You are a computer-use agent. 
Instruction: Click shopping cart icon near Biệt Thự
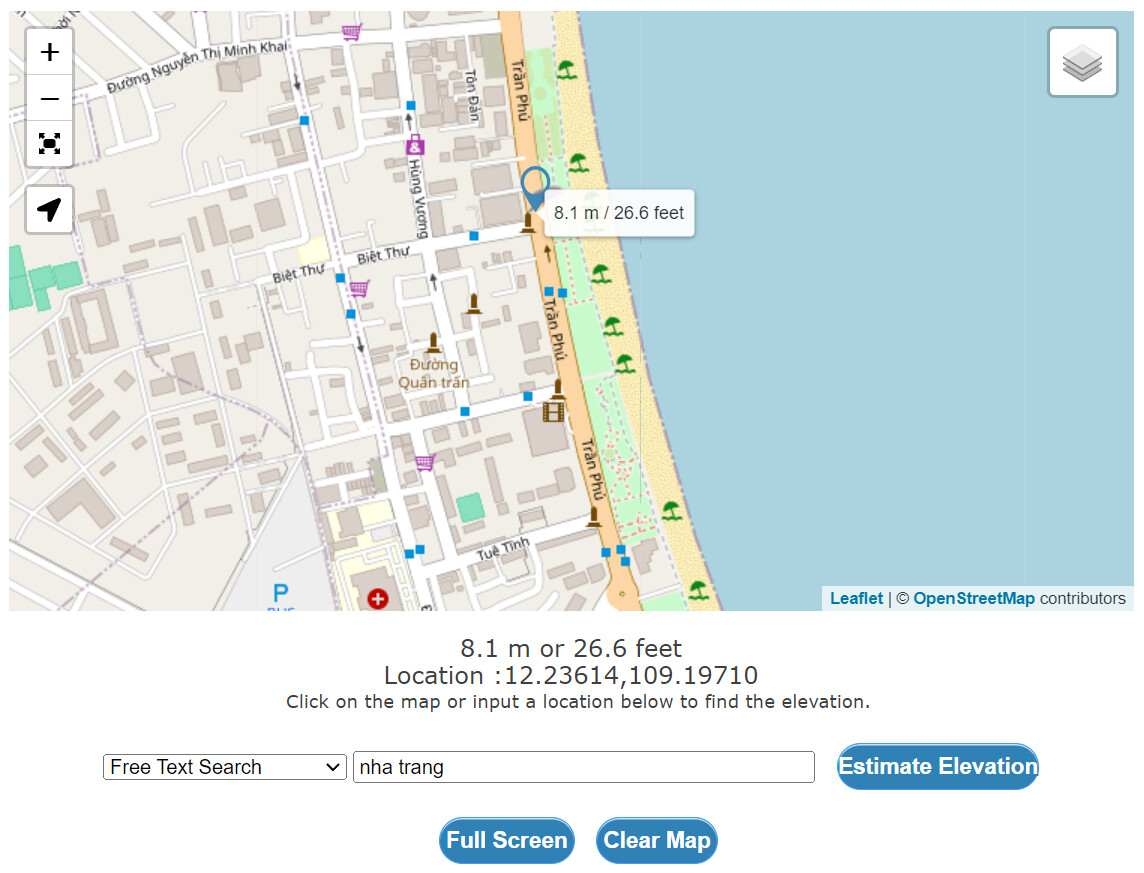(x=359, y=289)
